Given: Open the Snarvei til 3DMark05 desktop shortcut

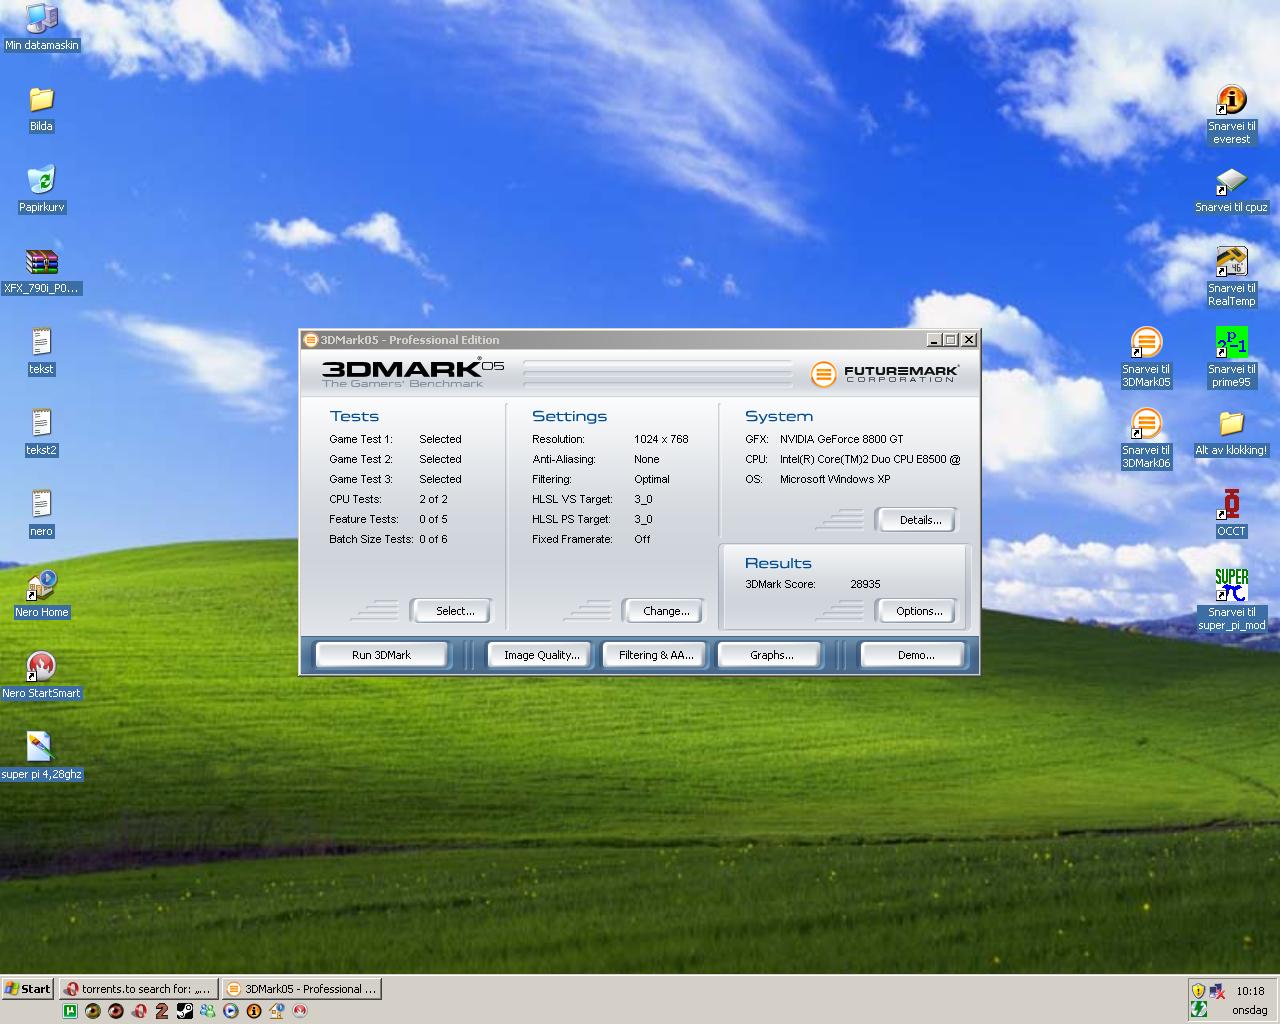Looking at the screenshot, I should pyautogui.click(x=1146, y=357).
